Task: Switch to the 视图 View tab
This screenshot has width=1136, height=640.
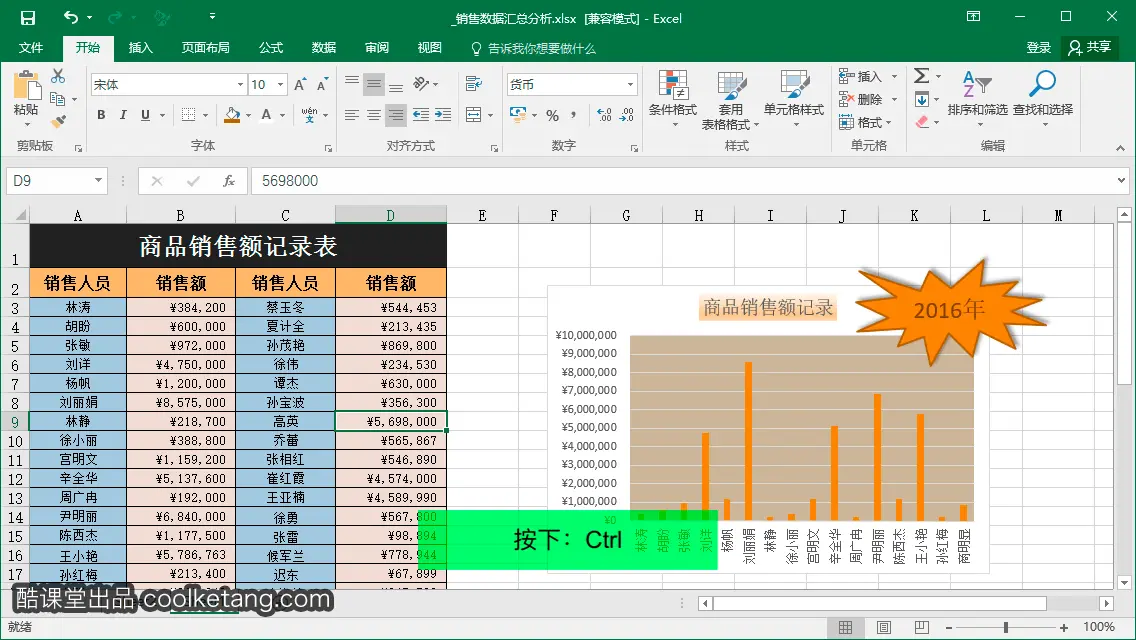Action: pos(430,48)
